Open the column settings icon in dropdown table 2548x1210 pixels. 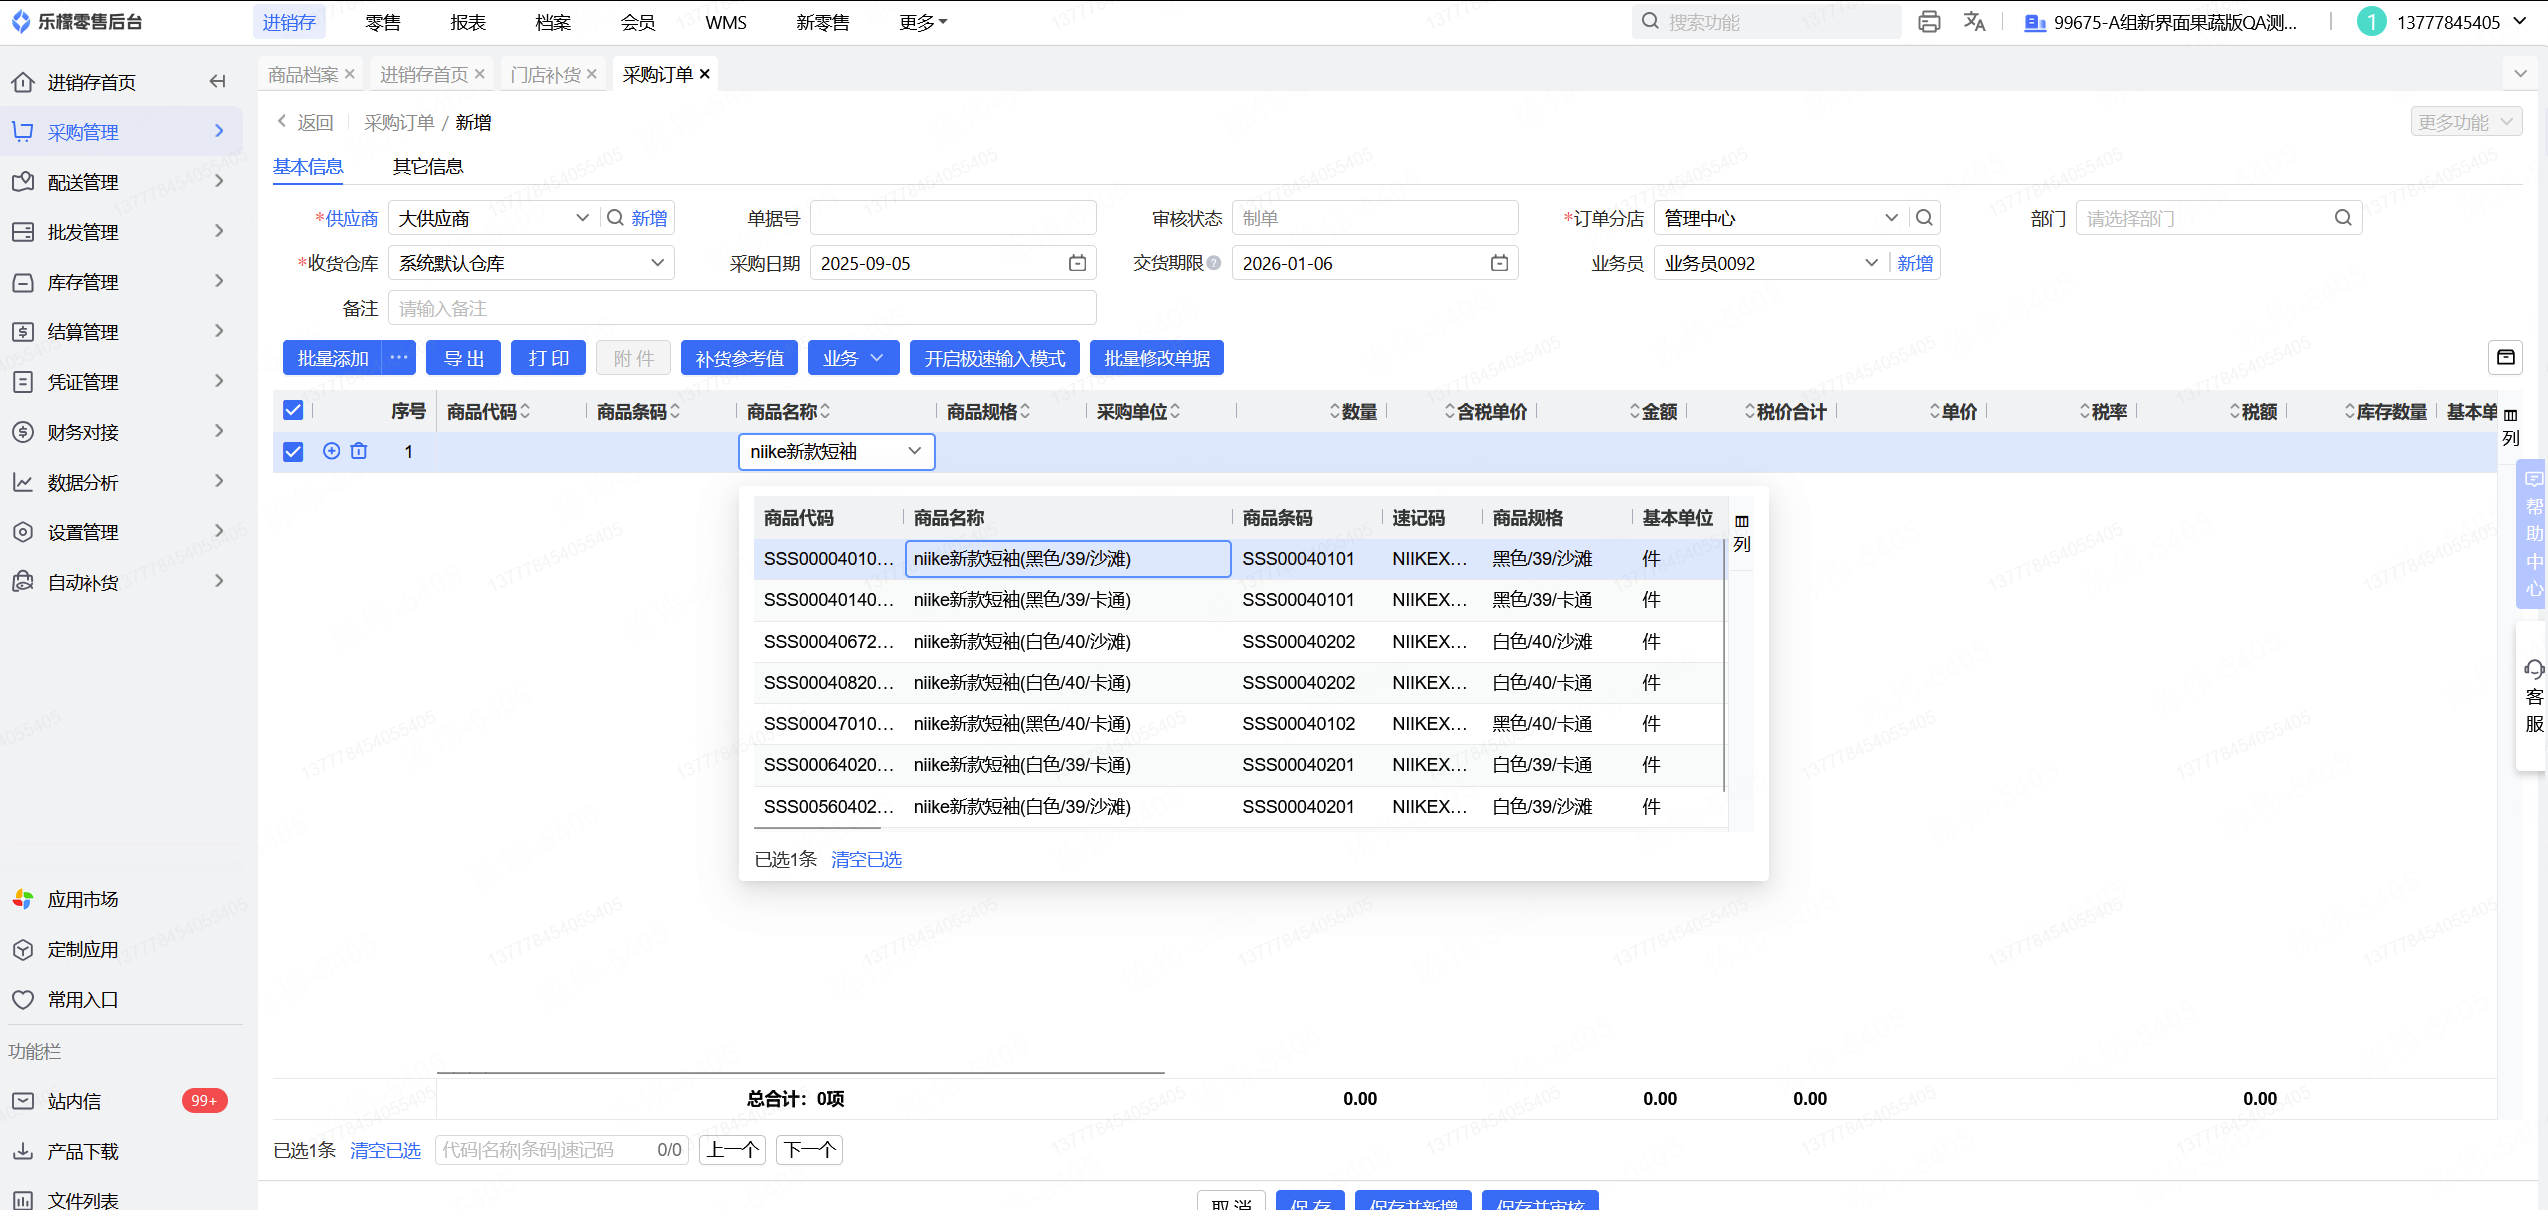coord(1742,521)
